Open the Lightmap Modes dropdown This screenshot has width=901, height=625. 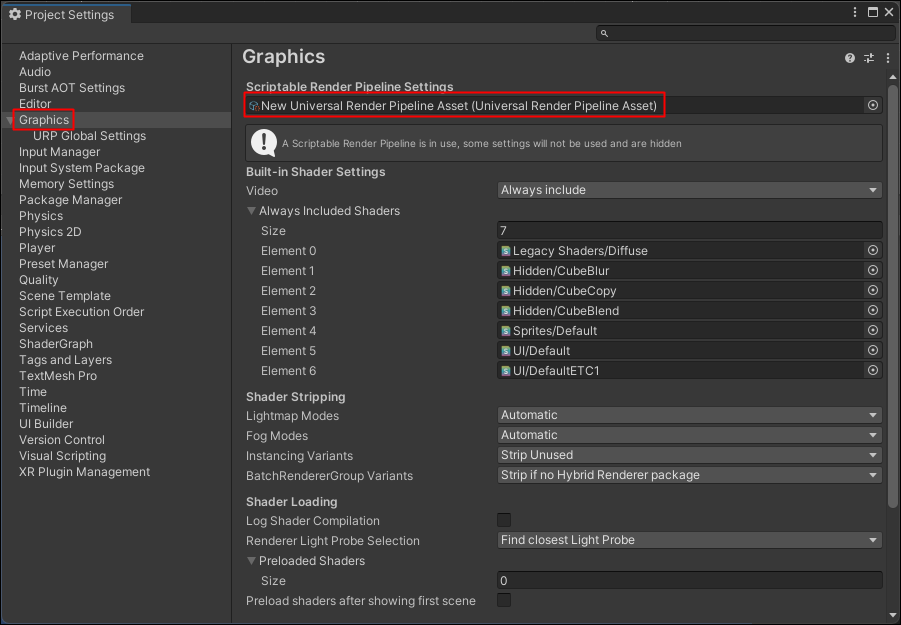pos(690,415)
